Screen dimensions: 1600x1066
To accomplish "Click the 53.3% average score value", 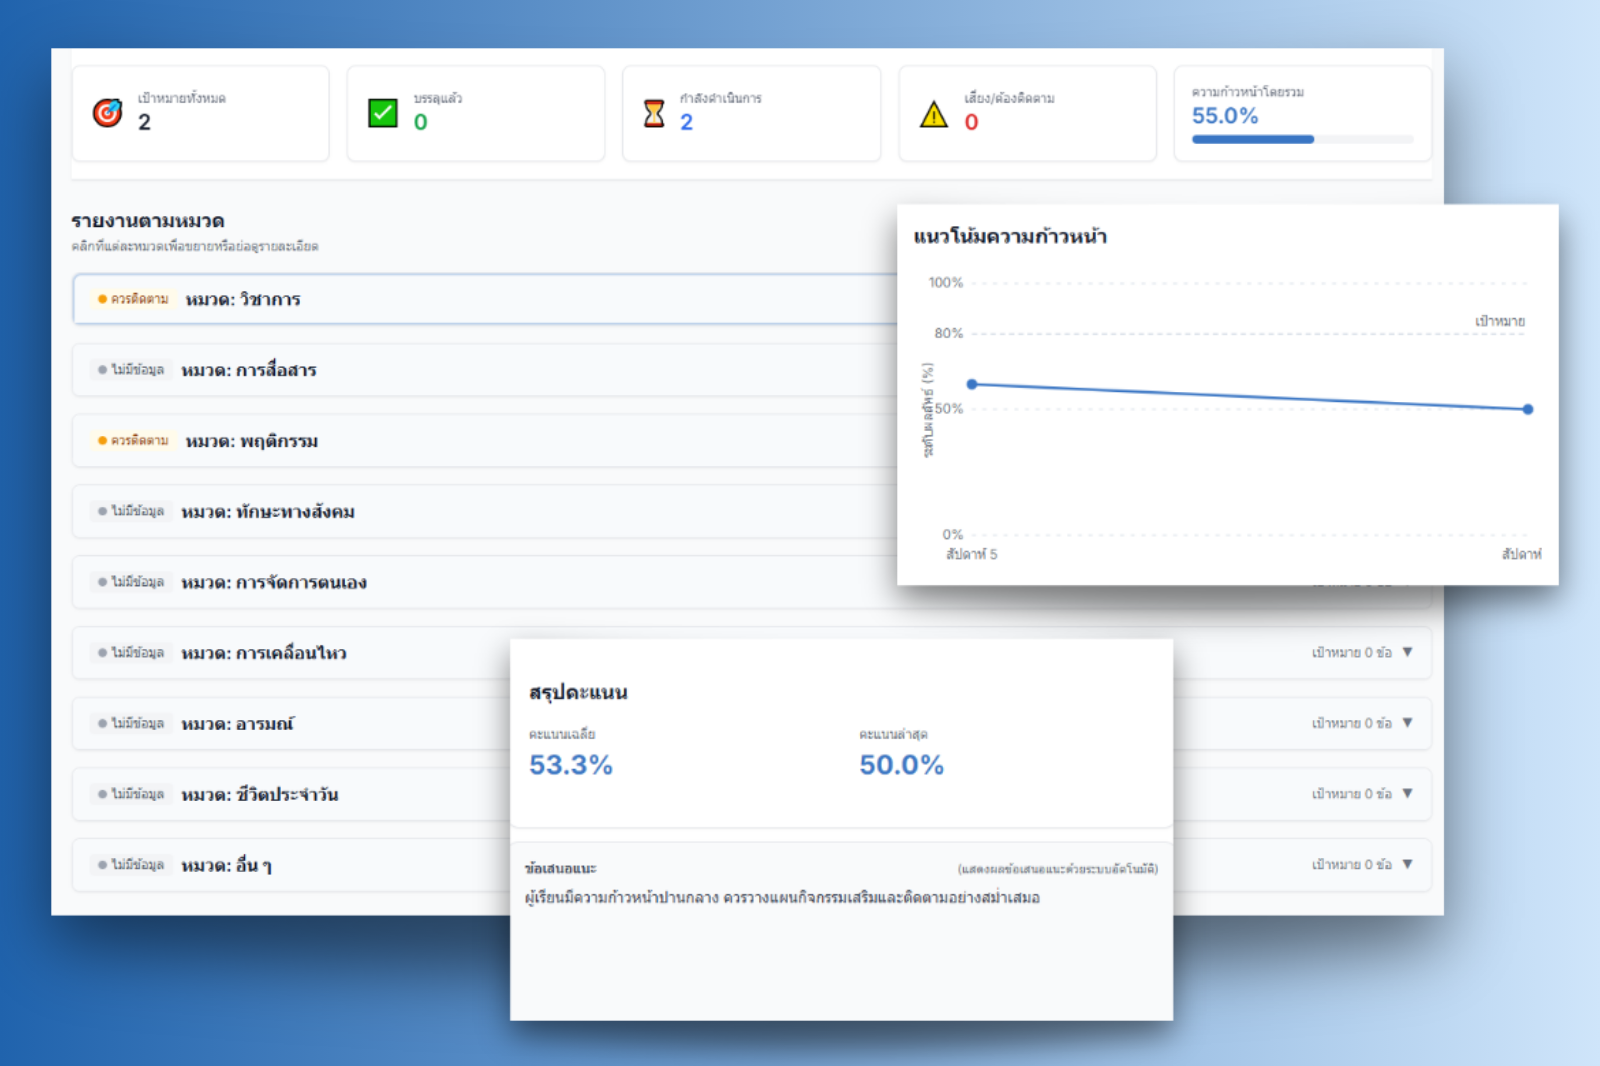I will (x=570, y=765).
